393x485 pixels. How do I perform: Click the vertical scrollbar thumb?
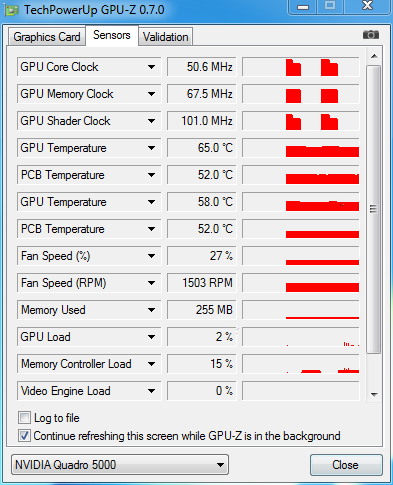(x=373, y=209)
